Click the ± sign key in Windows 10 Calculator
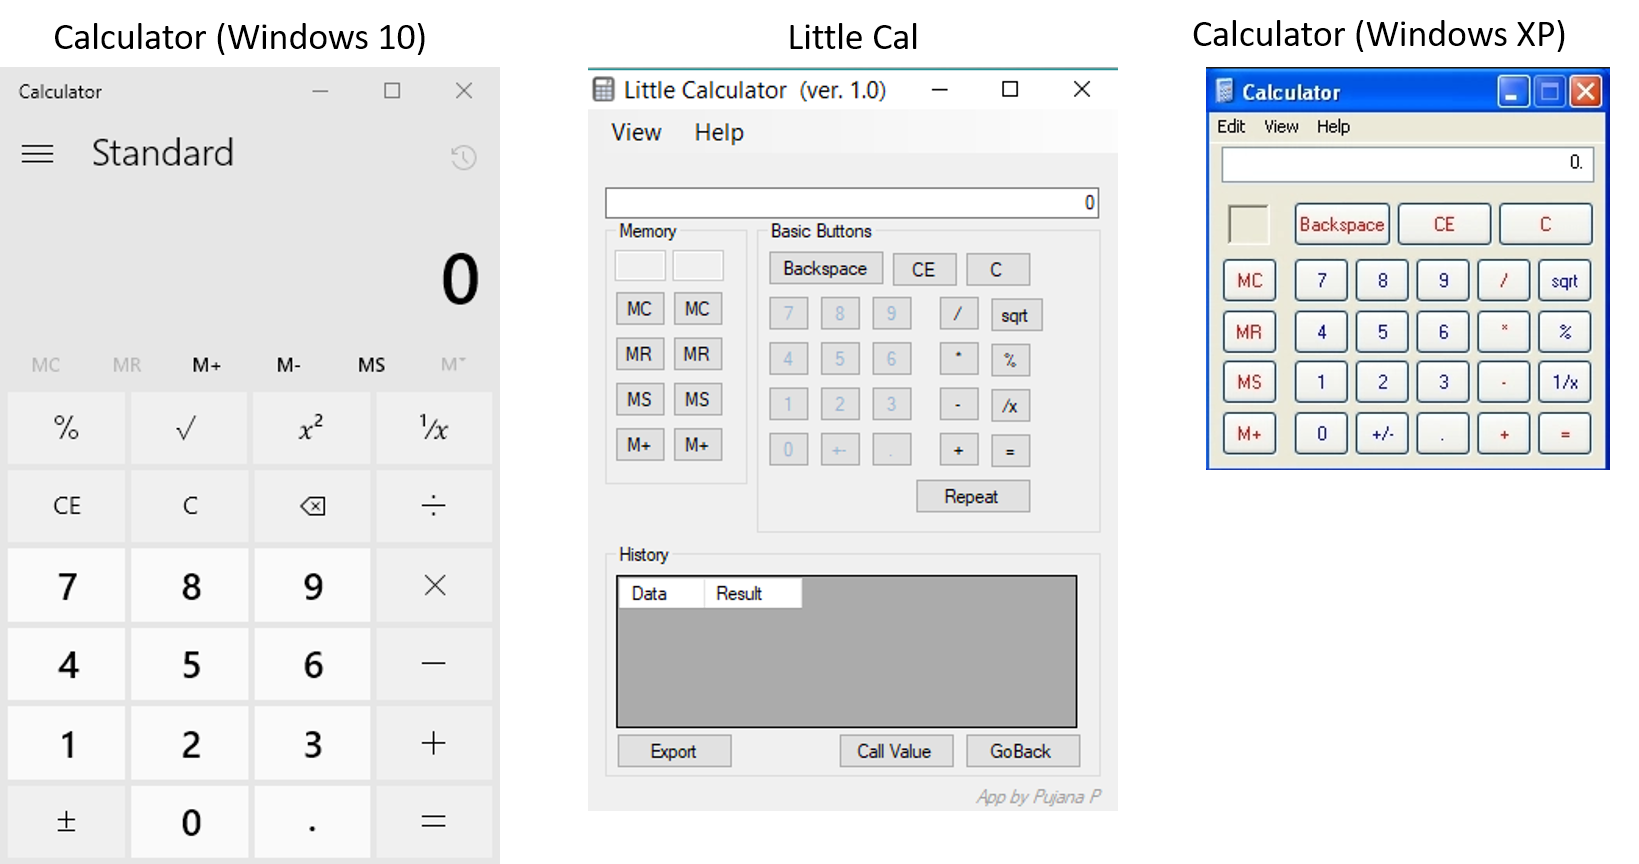The image size is (1639, 864). click(x=66, y=822)
